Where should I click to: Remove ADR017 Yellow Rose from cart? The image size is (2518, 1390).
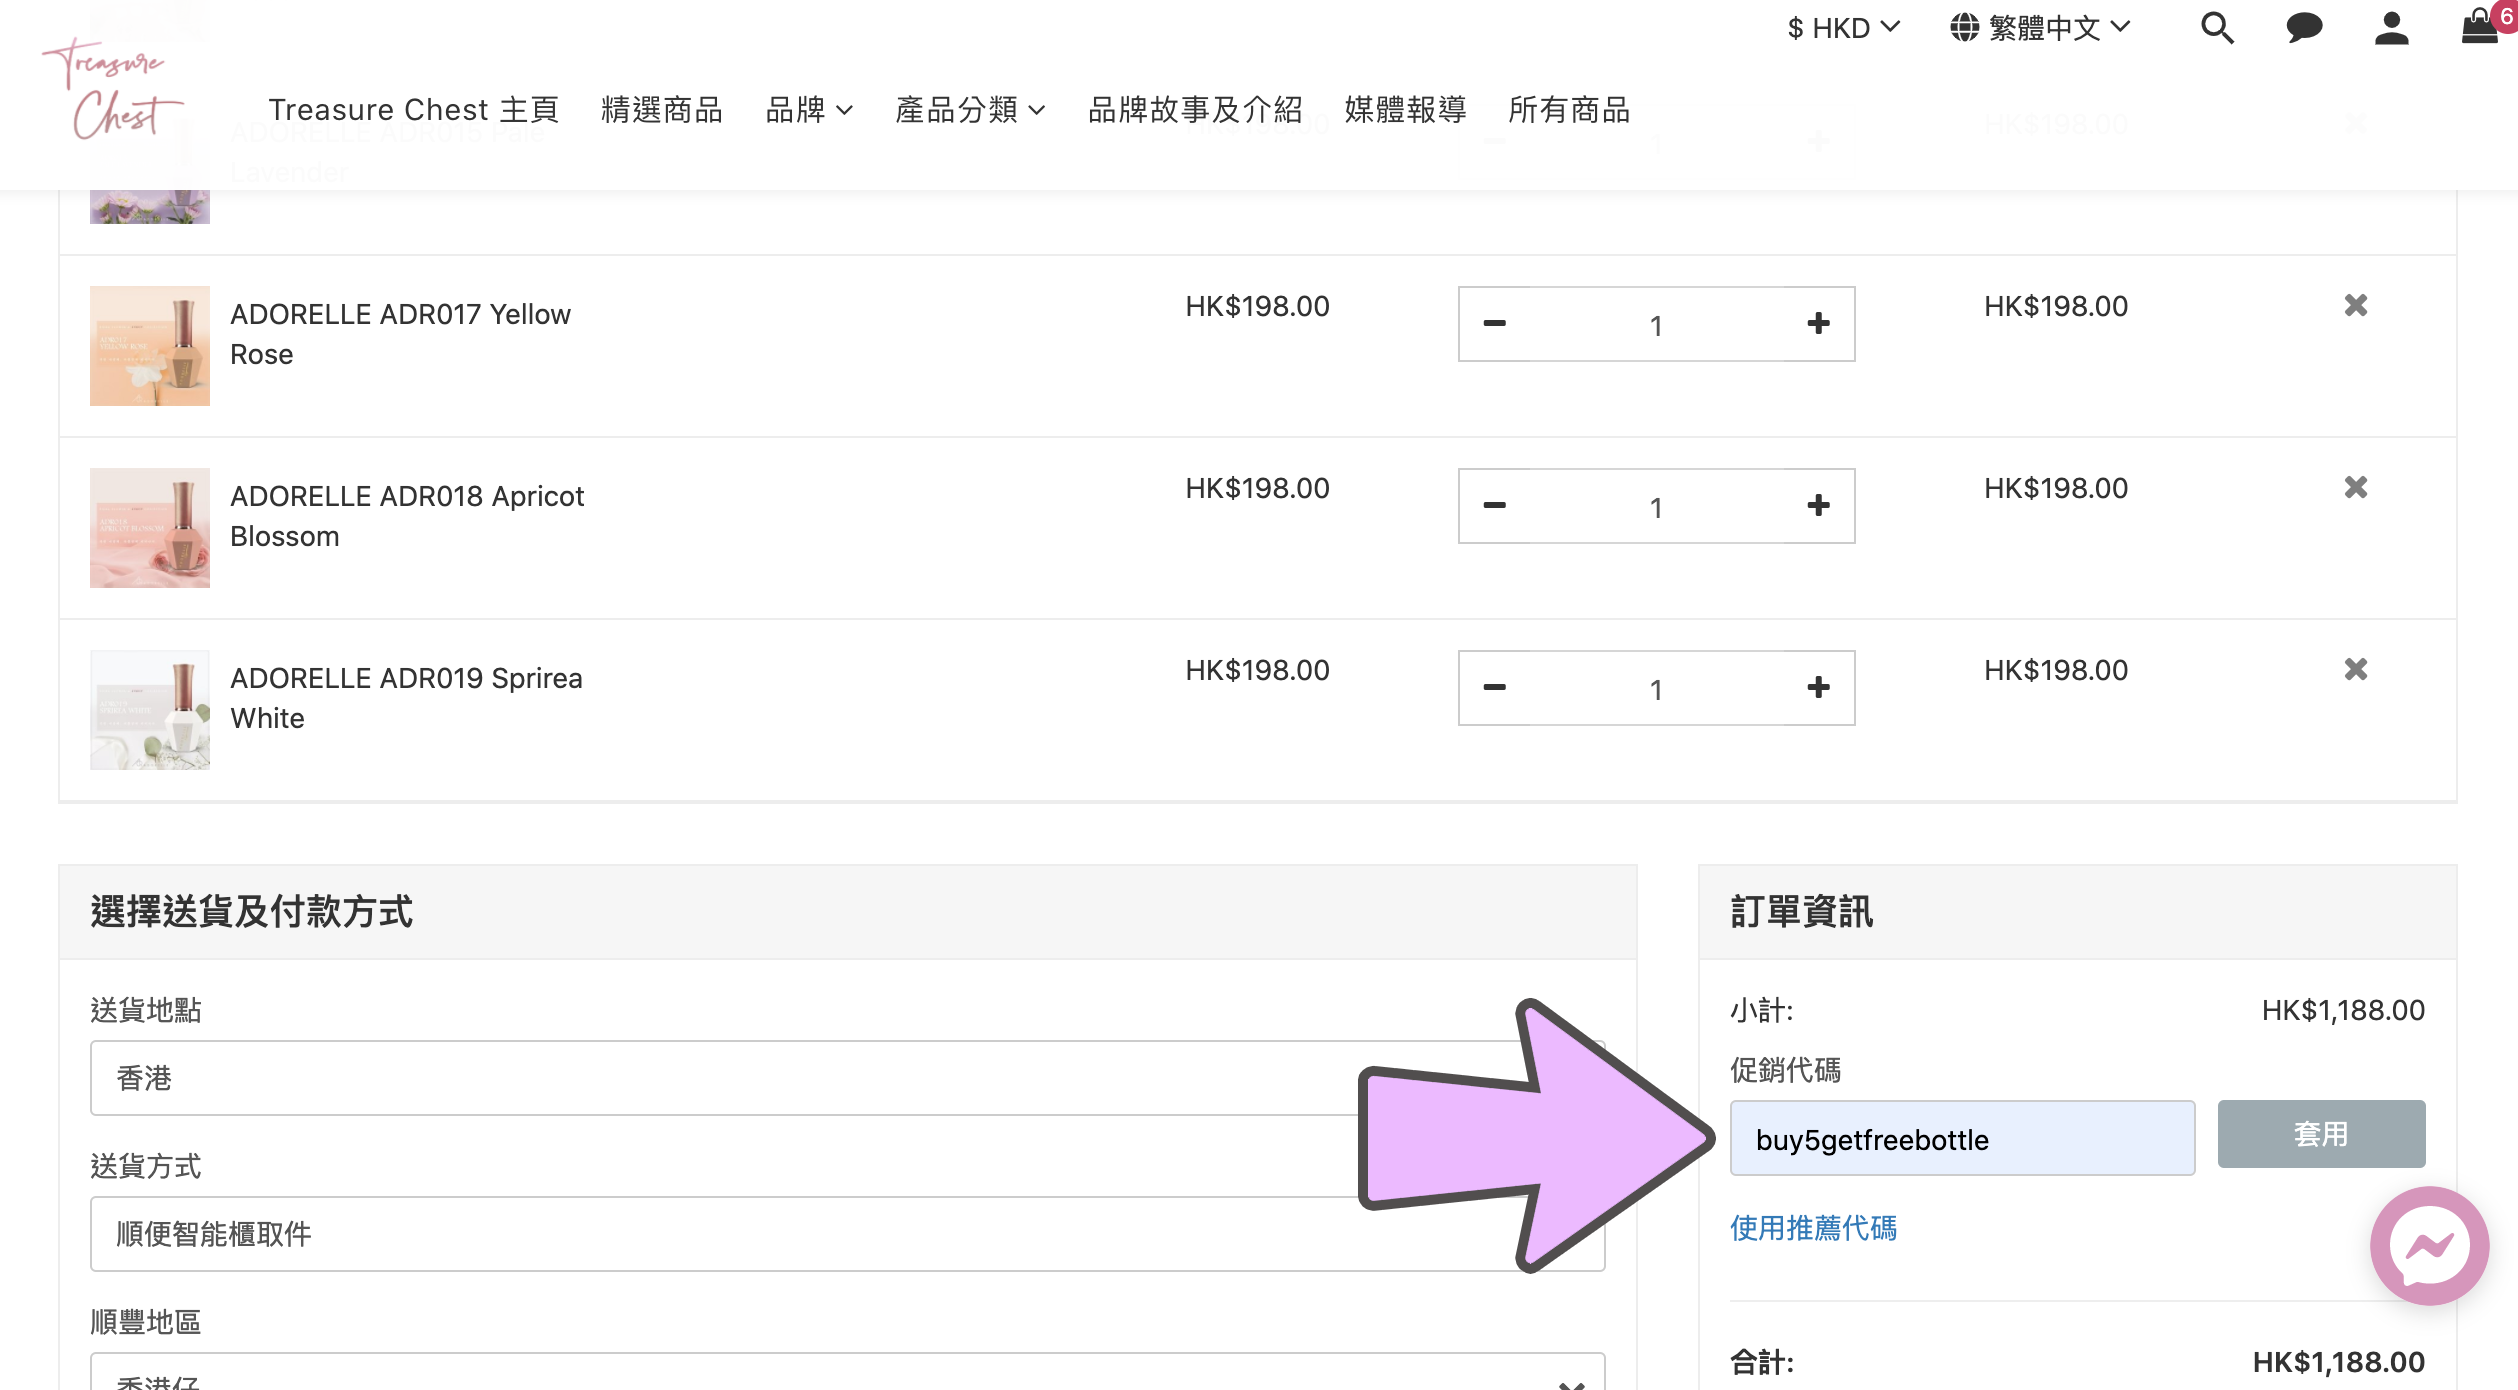(x=2355, y=305)
